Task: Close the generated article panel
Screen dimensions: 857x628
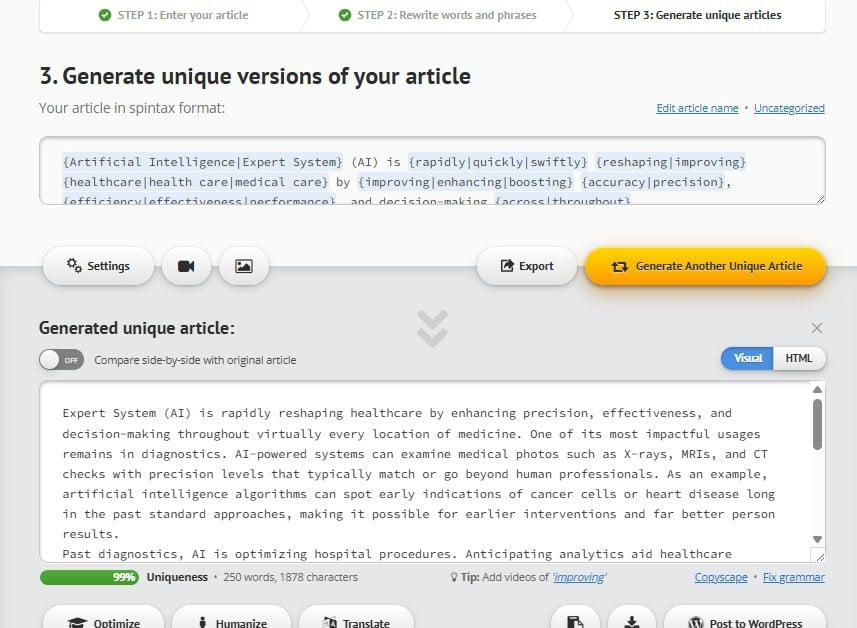Action: coord(817,328)
